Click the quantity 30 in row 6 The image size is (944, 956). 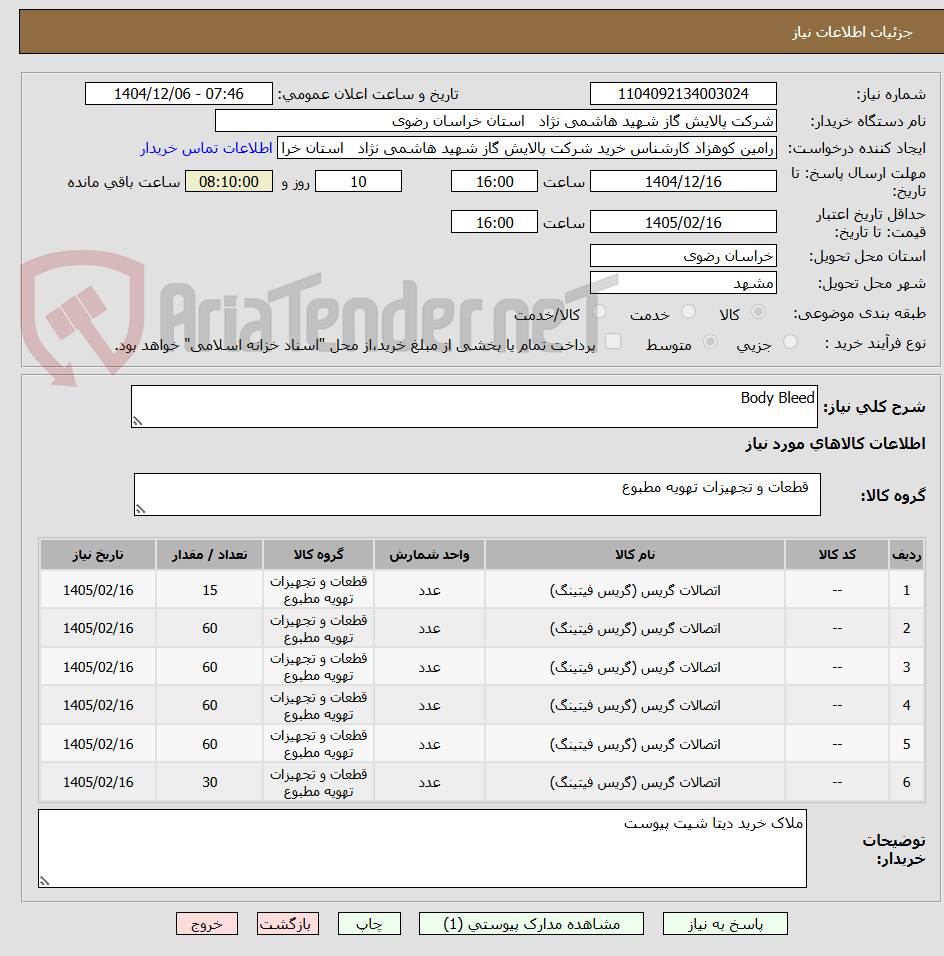[x=210, y=782]
